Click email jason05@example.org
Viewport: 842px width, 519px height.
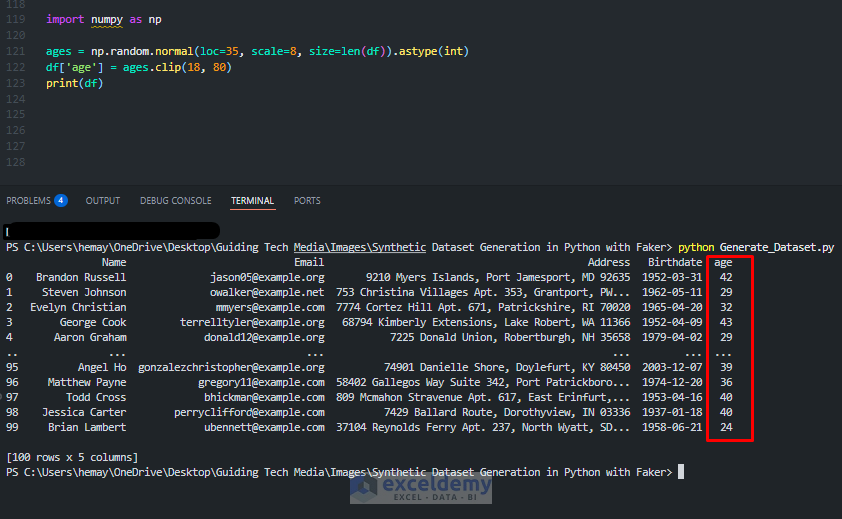pos(267,277)
